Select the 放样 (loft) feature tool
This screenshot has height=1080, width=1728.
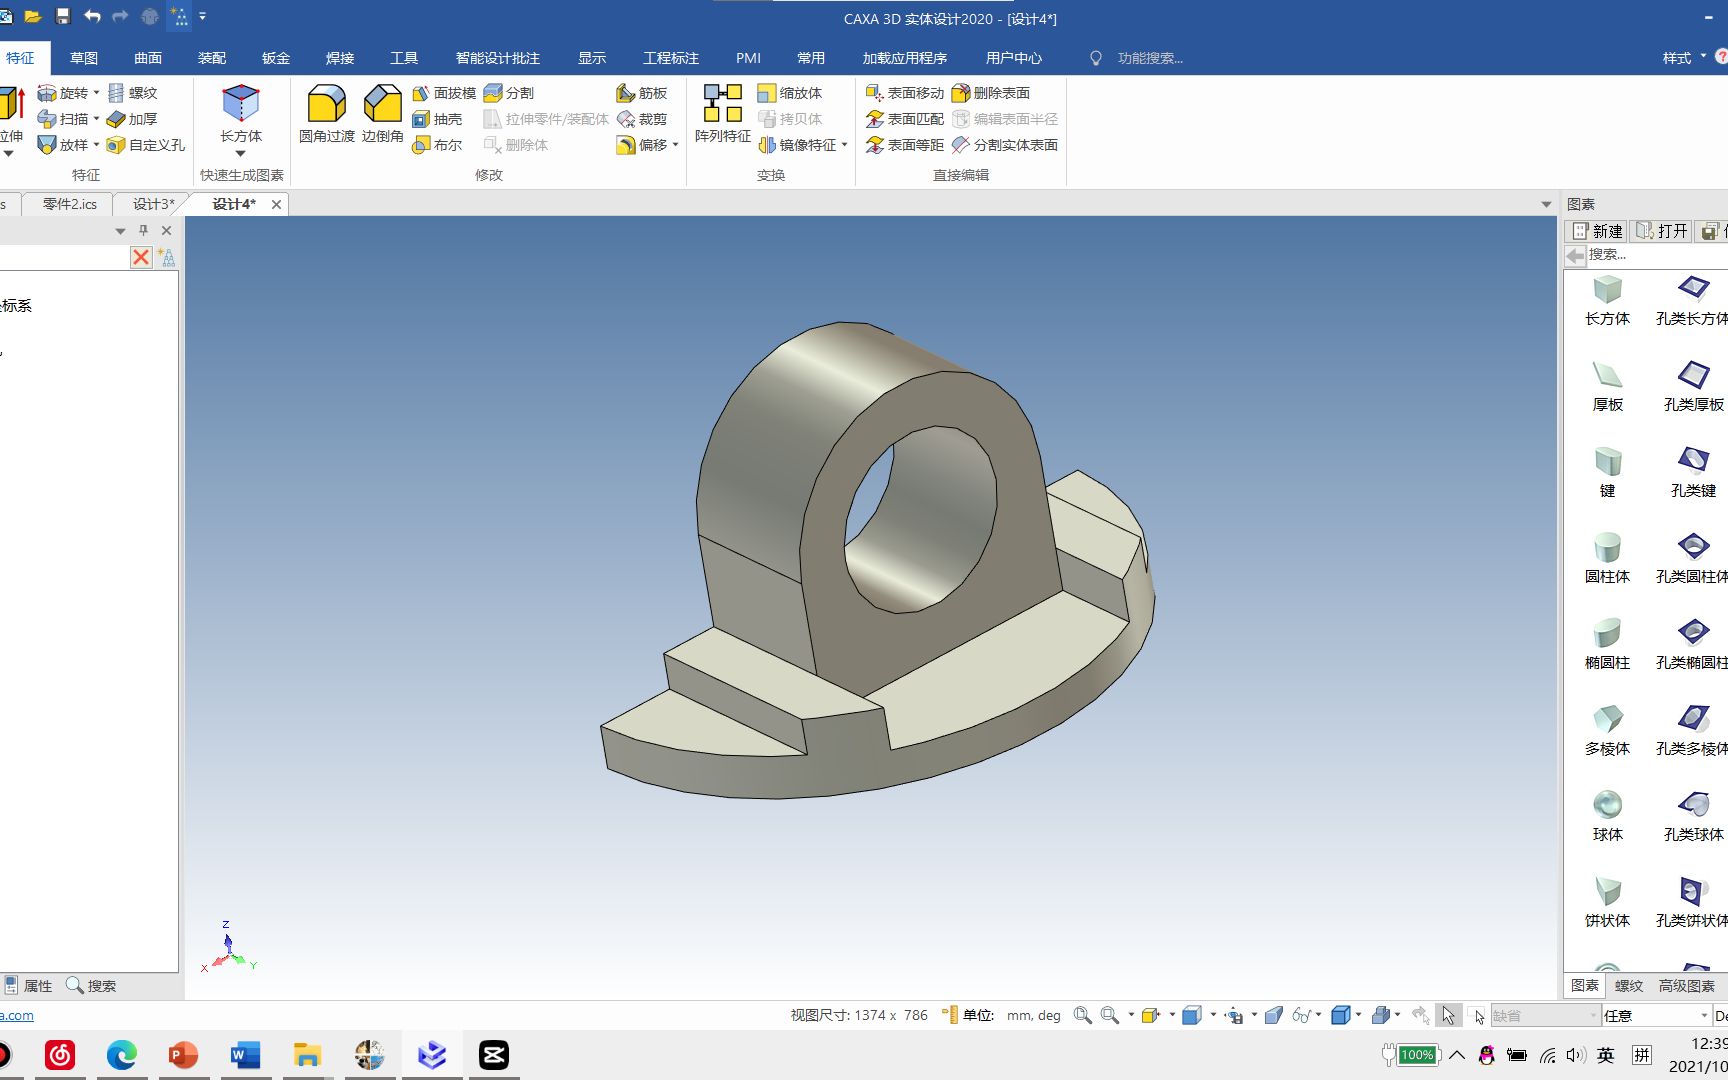(63, 145)
